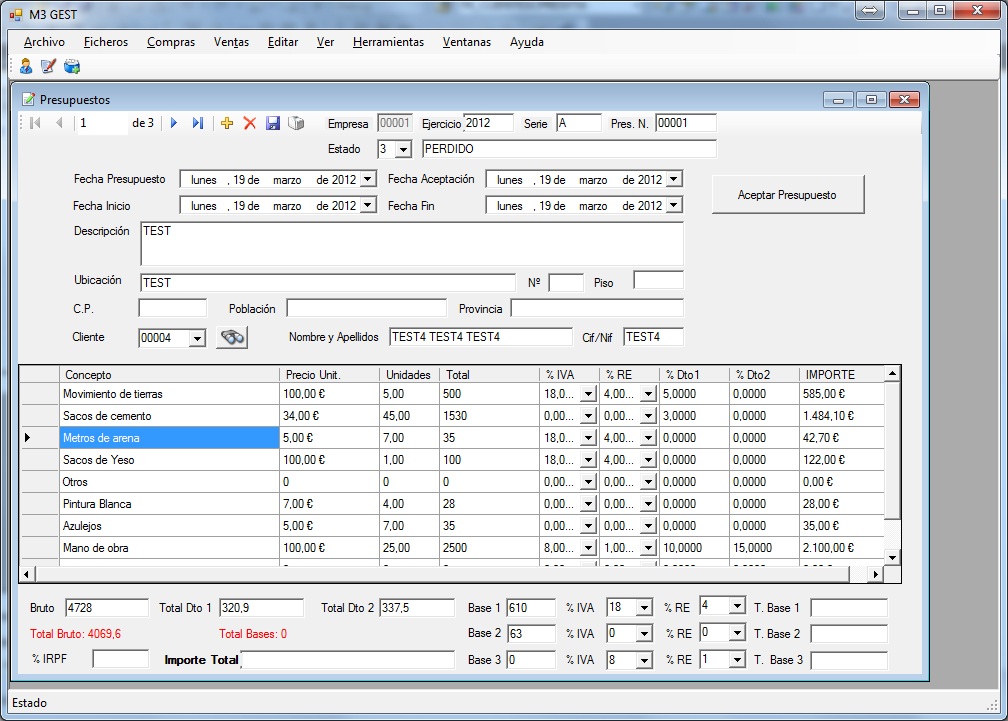Go to next budget record

coord(174,123)
